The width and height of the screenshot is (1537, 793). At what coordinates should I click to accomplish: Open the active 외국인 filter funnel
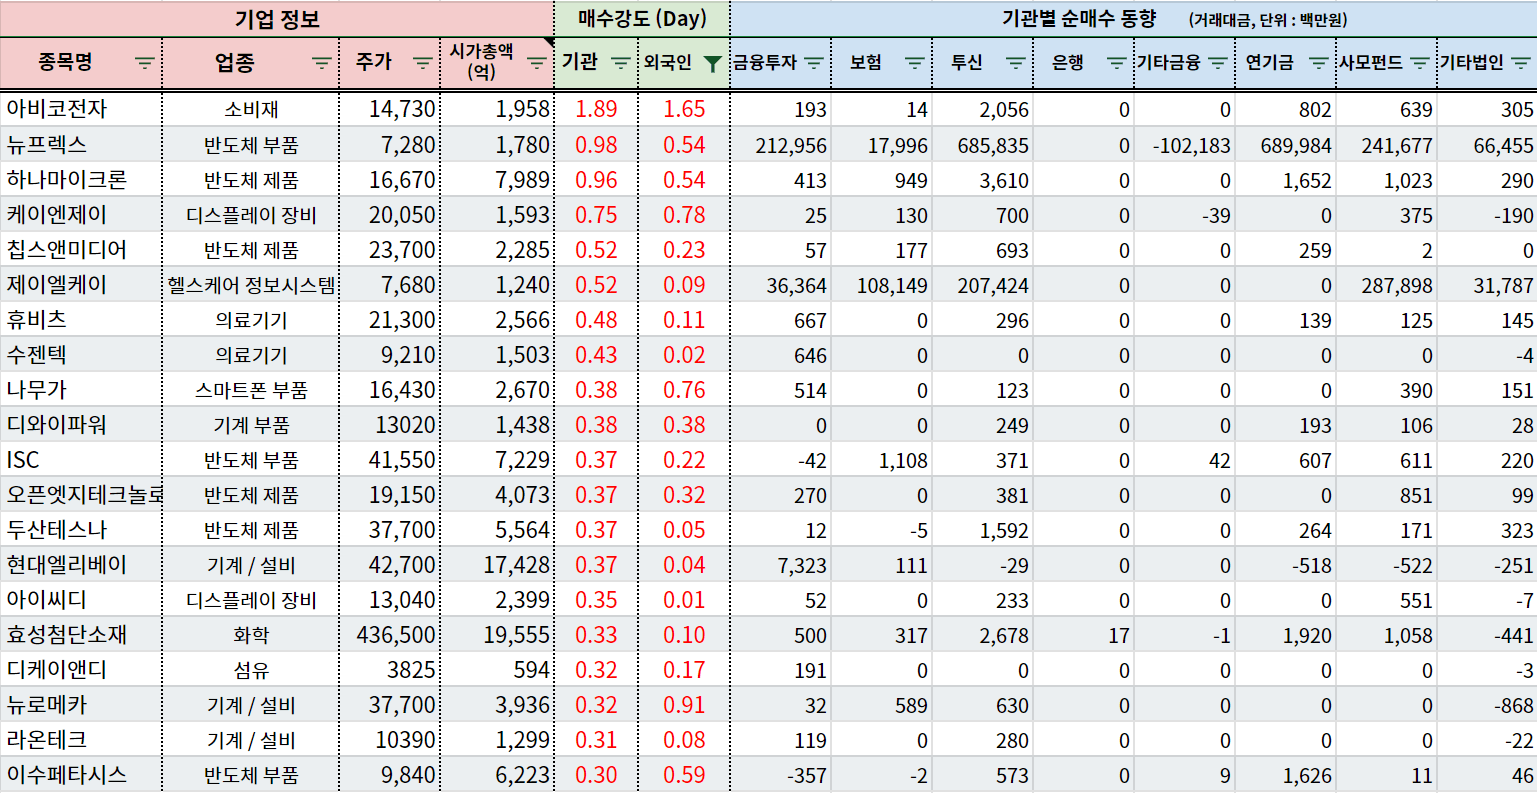(711, 64)
